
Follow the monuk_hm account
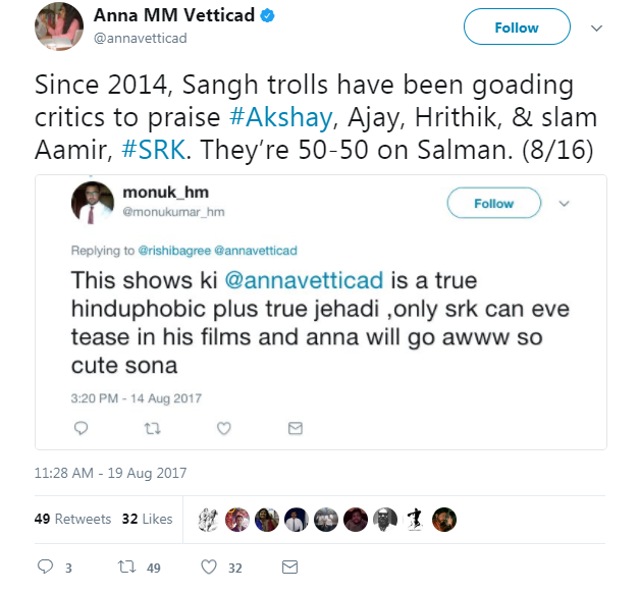point(493,203)
